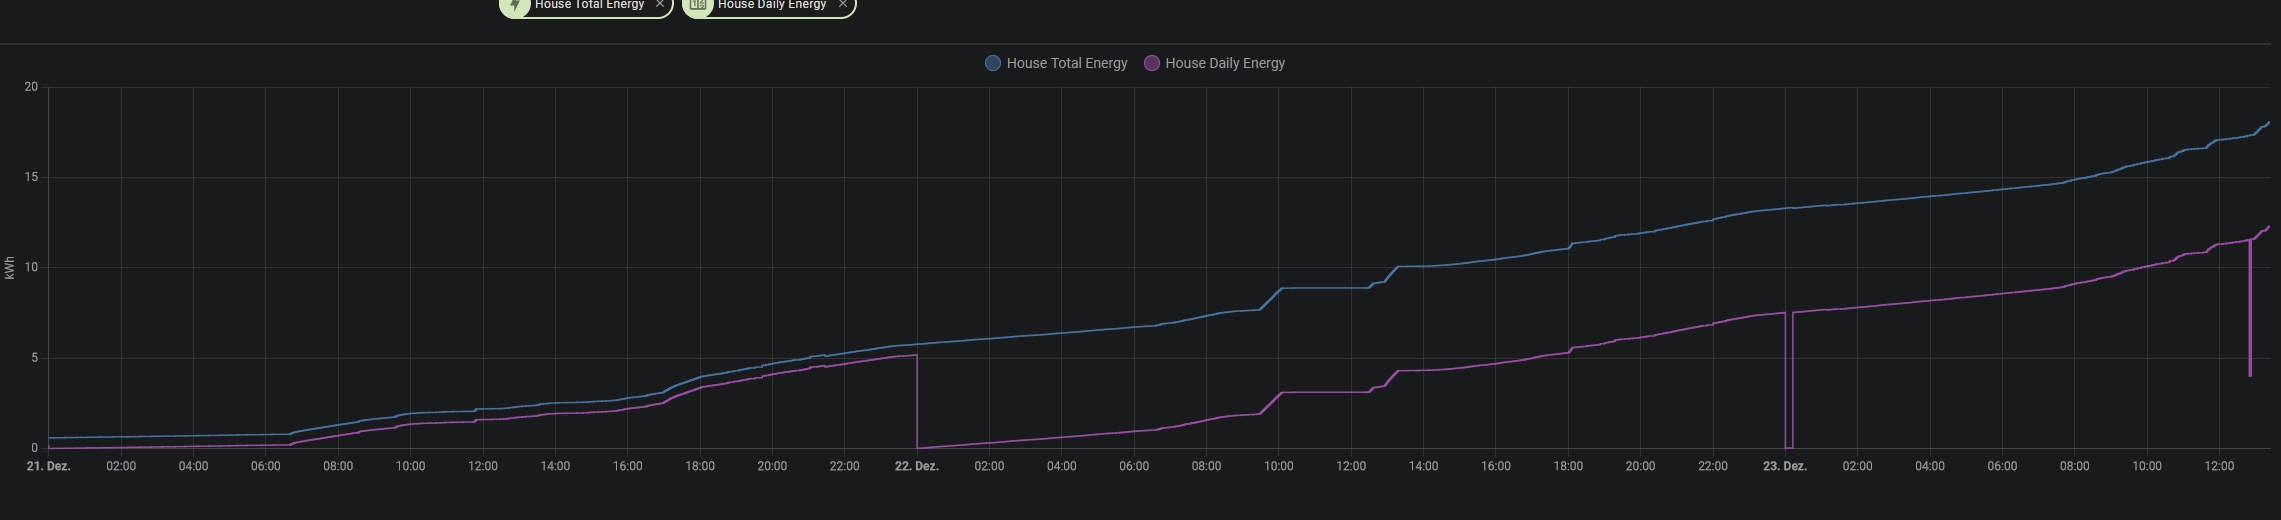Click the House Total Energy chip label
Viewport: 2281px width, 520px height.
tap(589, 5)
